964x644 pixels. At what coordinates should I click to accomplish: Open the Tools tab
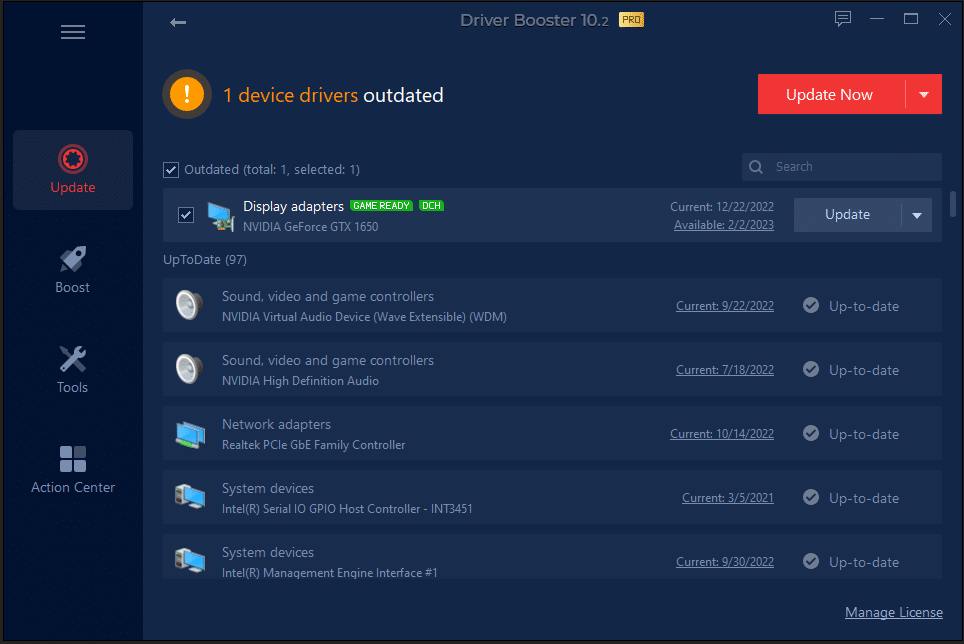[73, 369]
